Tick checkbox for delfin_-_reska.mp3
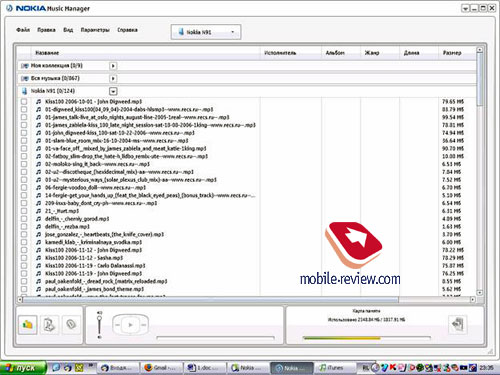Image resolution: width=500 pixels, height=375 pixels. pyautogui.click(x=24, y=226)
